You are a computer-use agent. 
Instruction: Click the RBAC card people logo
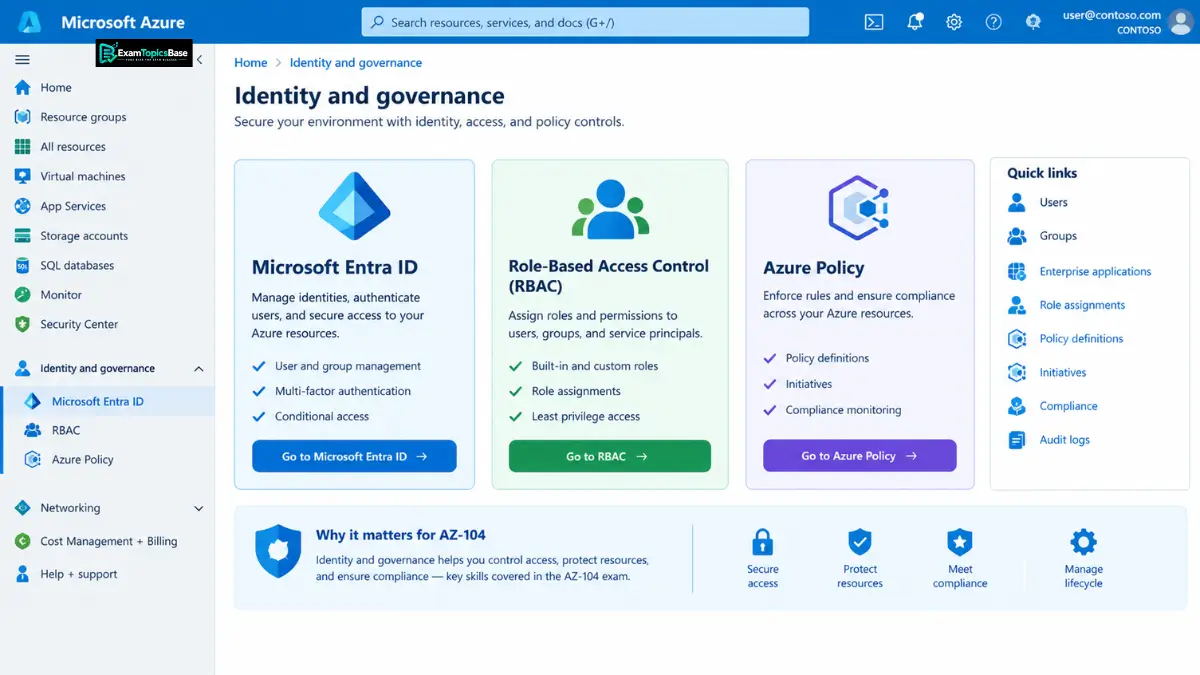click(x=610, y=208)
